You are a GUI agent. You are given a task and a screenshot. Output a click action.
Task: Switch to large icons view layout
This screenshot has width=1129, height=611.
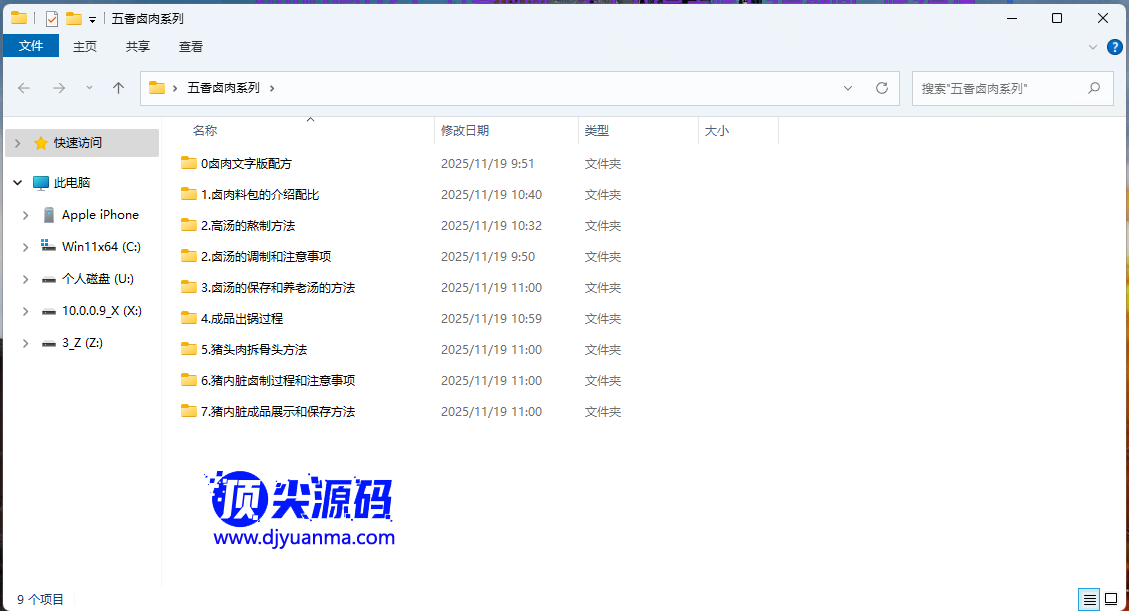1111,599
